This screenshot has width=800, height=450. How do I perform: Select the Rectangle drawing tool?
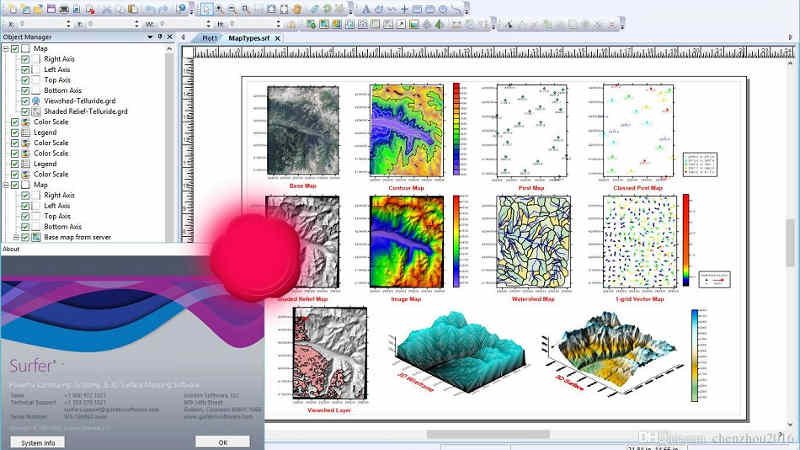(417, 9)
